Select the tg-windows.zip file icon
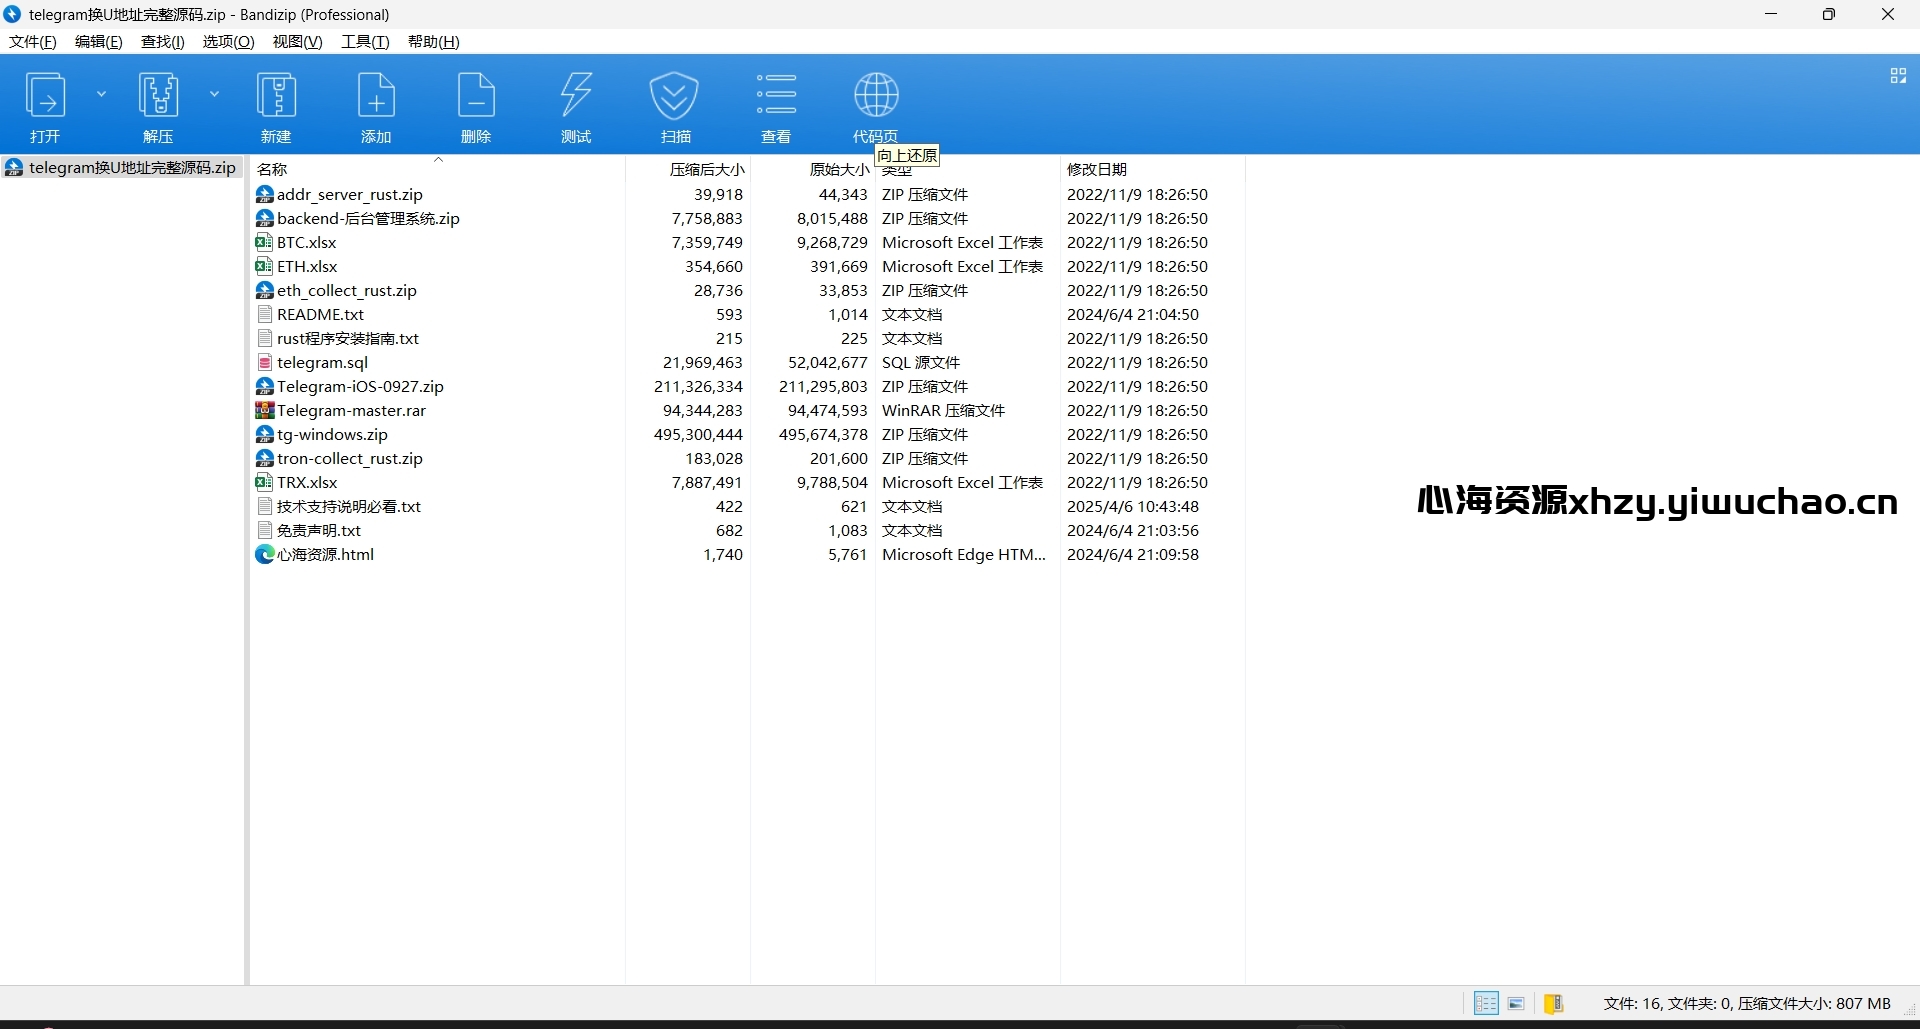Screen dimensions: 1920x1029 point(265,434)
